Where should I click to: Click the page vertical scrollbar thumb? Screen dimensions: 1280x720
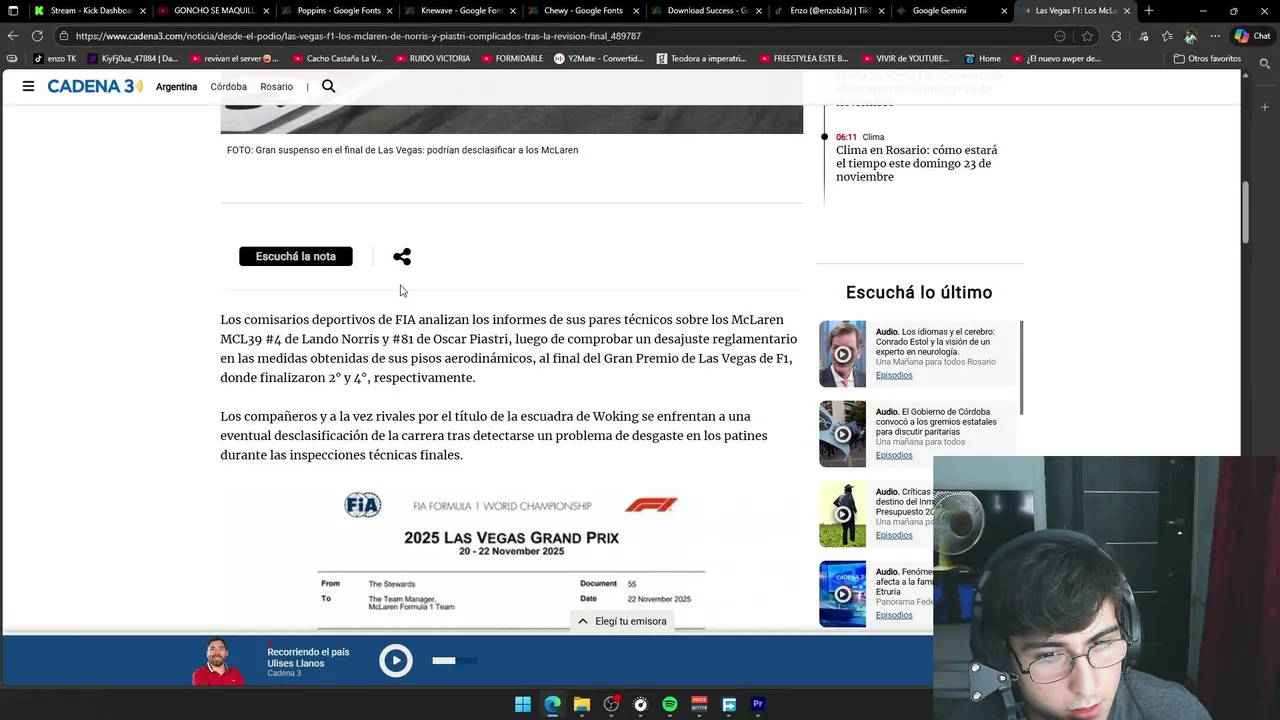coord(1246,212)
